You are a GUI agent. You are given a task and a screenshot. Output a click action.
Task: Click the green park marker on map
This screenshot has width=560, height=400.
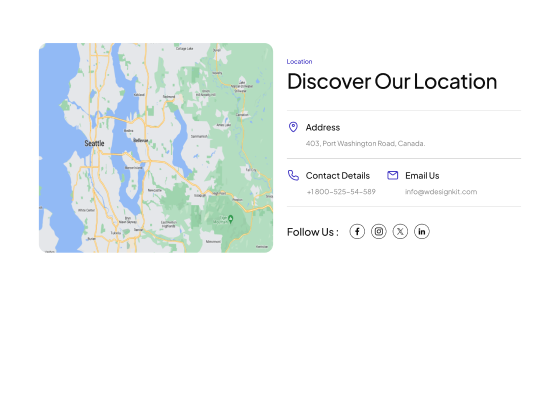point(231,219)
